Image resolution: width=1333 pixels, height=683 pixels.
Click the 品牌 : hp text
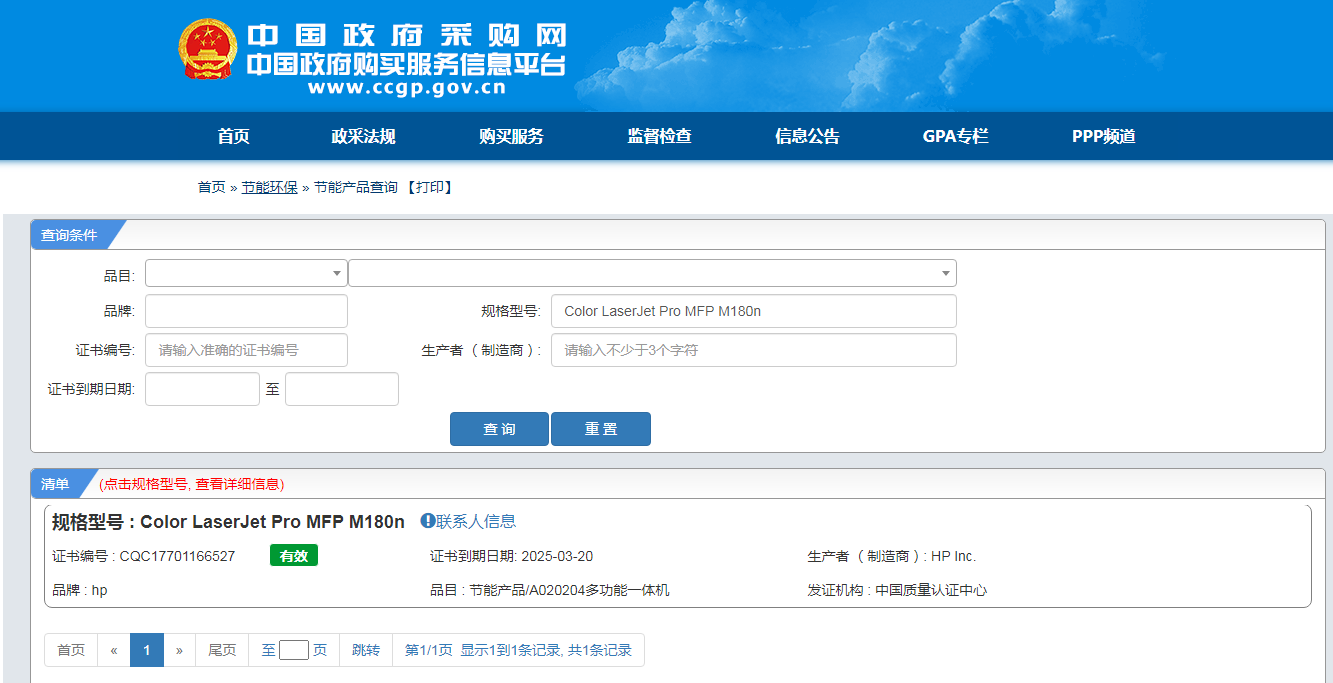coord(80,590)
